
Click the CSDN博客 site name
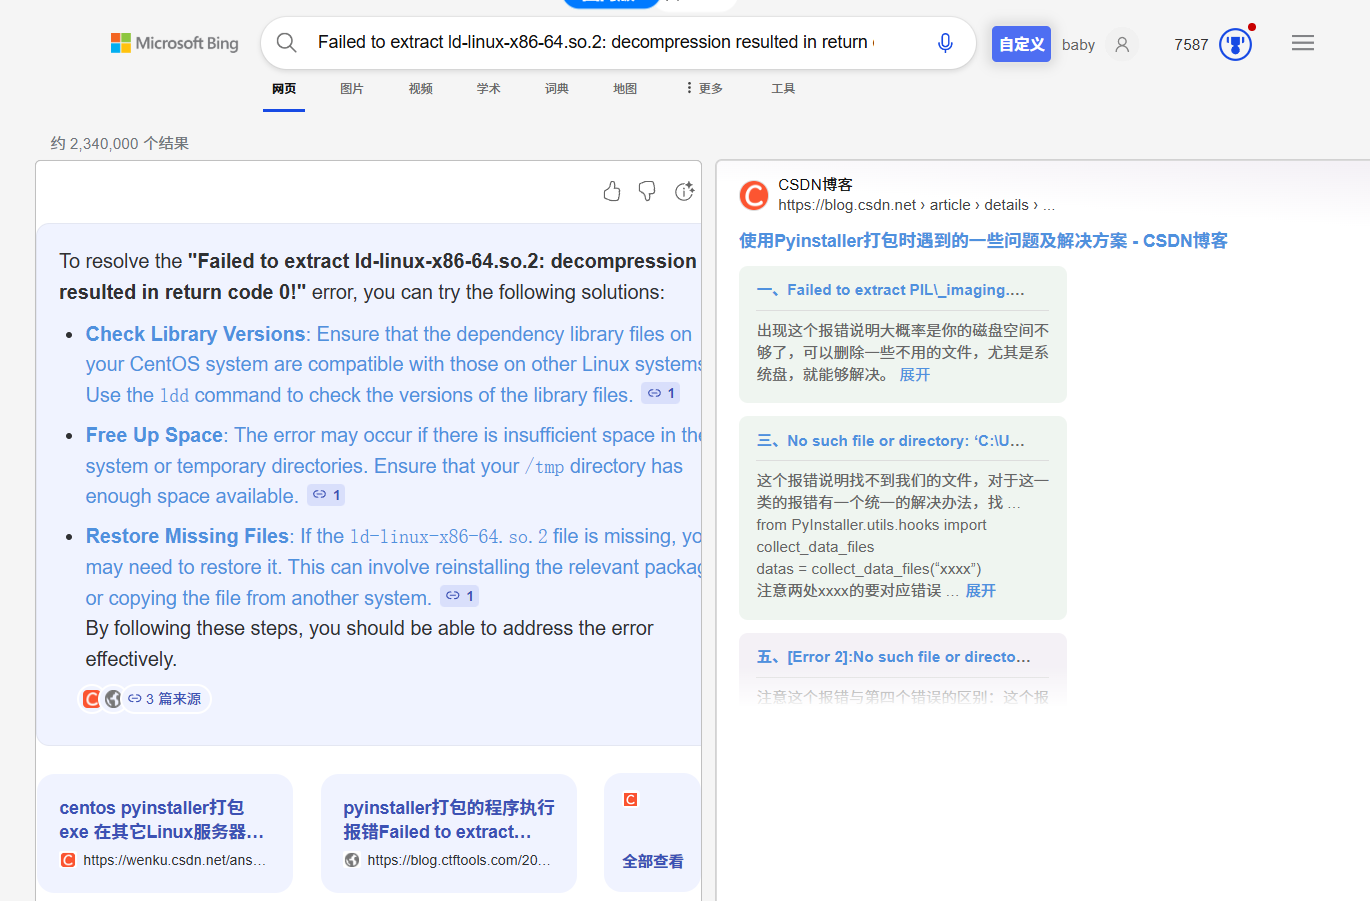815,185
